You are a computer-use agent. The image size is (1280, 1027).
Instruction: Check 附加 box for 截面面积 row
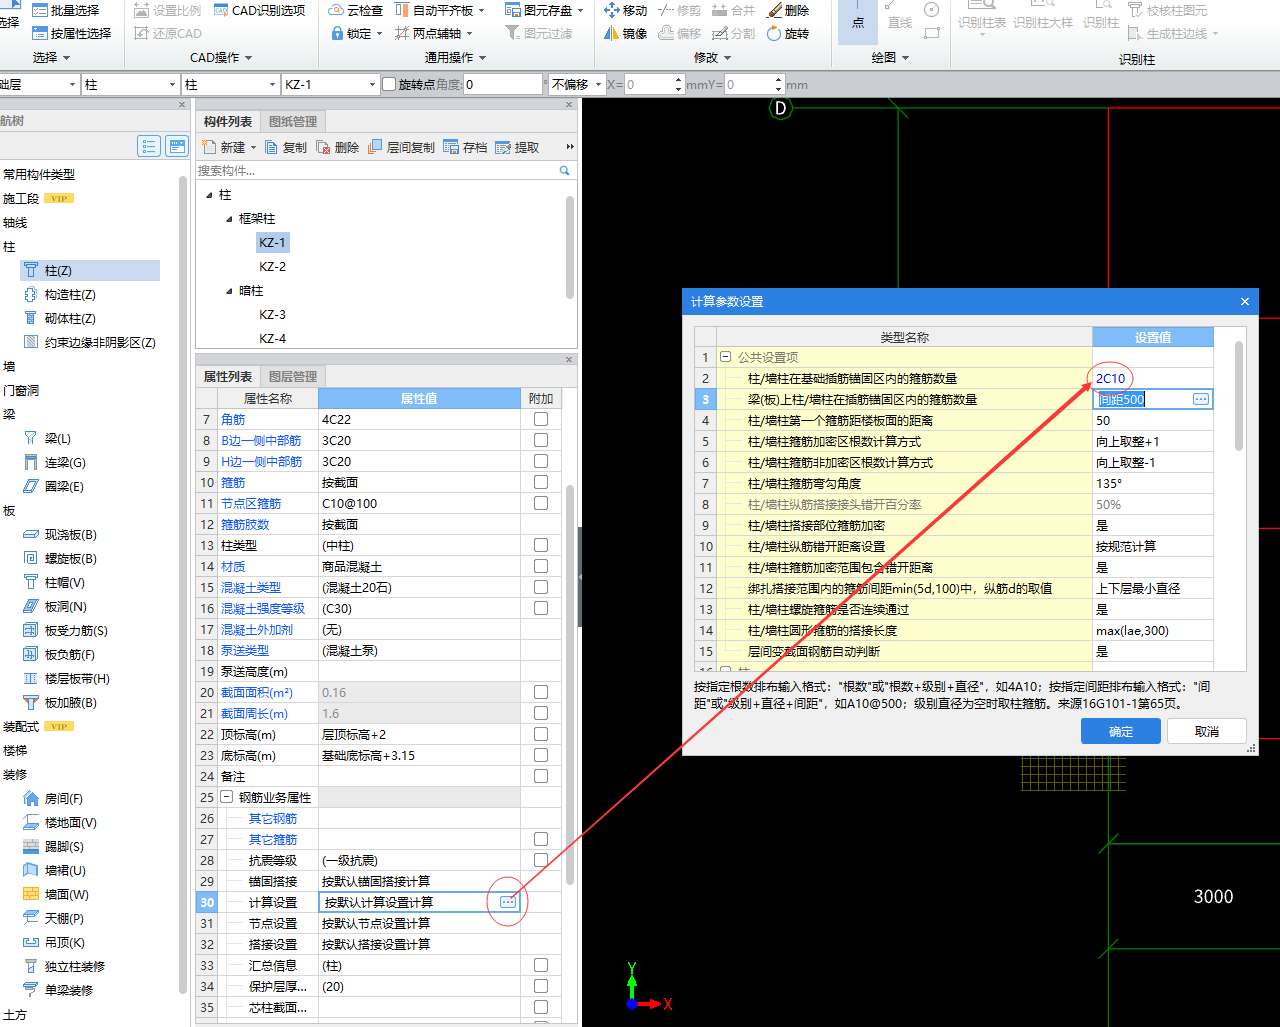(541, 692)
